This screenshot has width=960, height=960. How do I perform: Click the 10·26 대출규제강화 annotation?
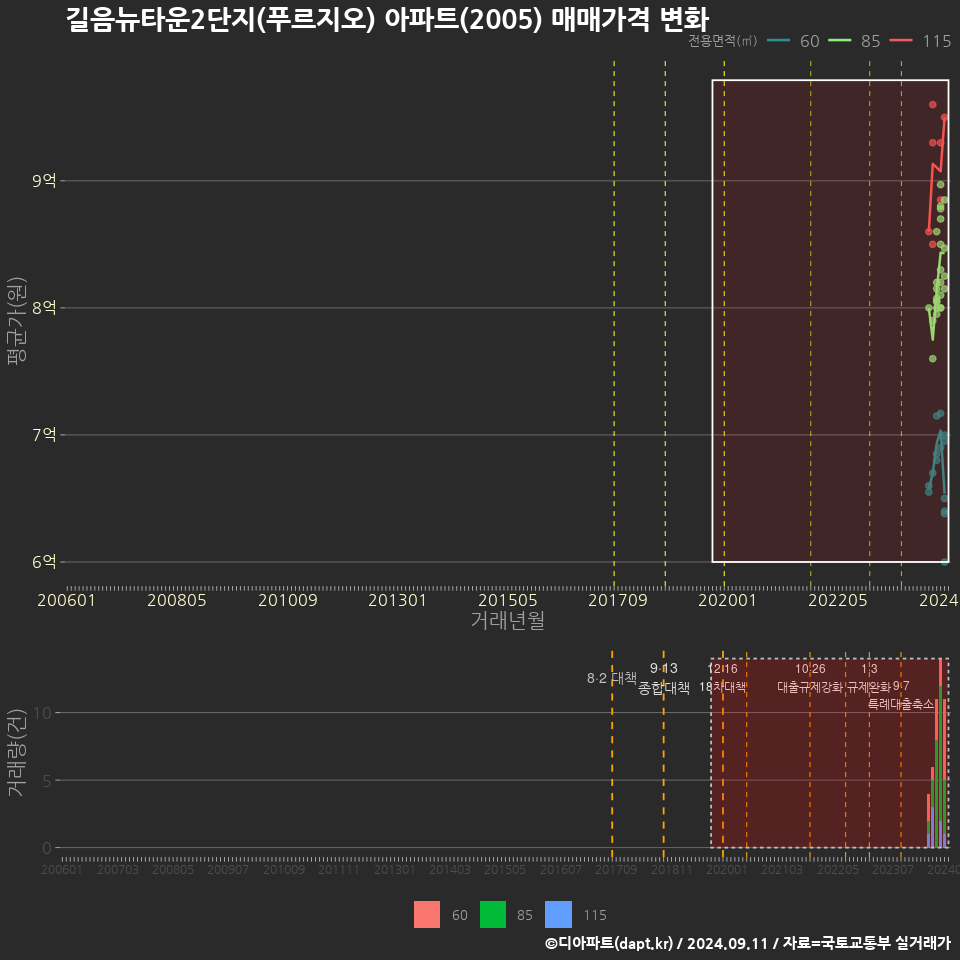point(810,678)
